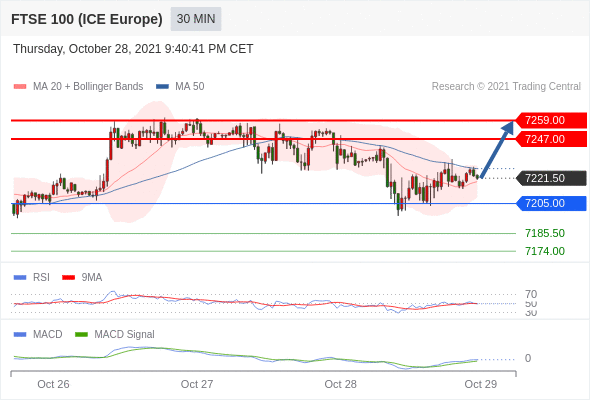Click the 7259.00 resistance price tag

[551, 120]
